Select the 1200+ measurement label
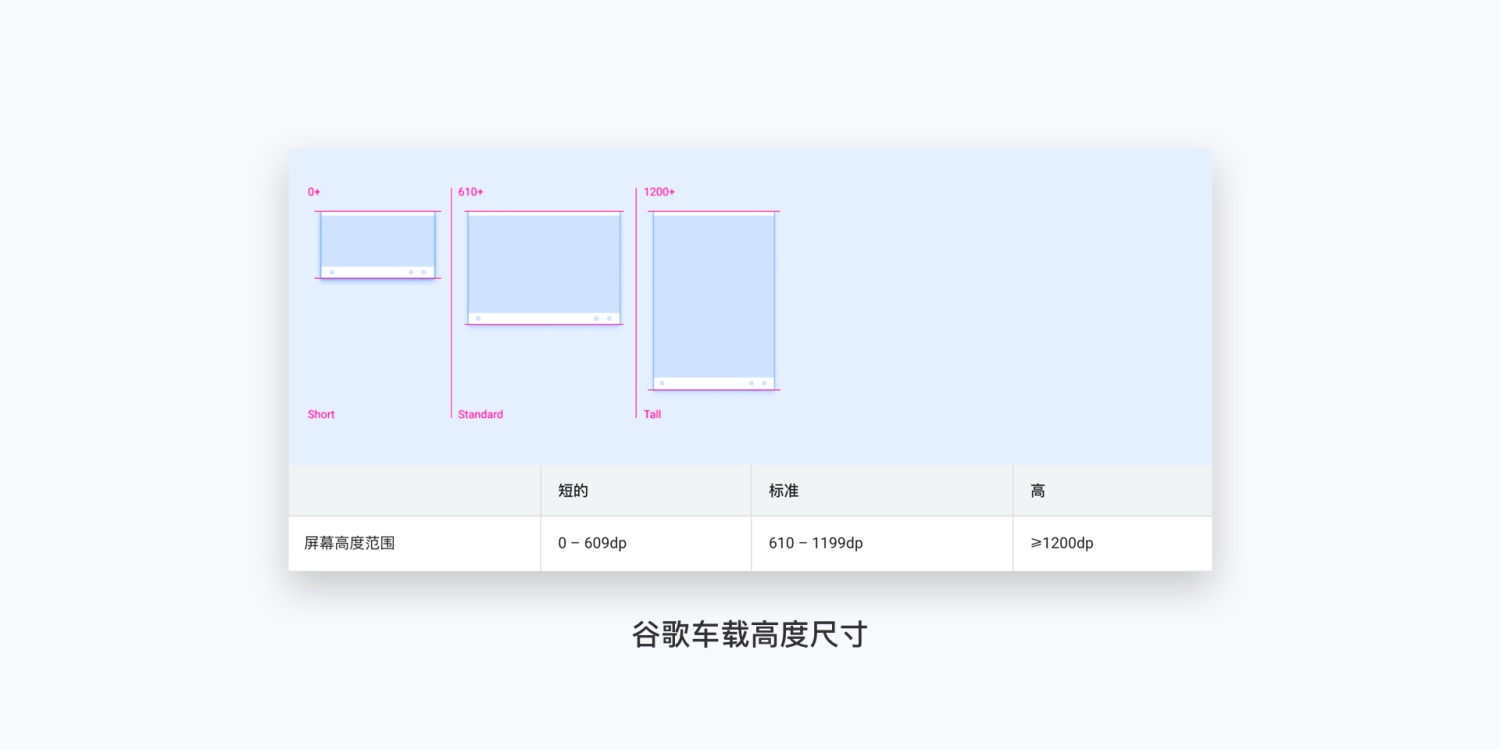 coord(660,191)
